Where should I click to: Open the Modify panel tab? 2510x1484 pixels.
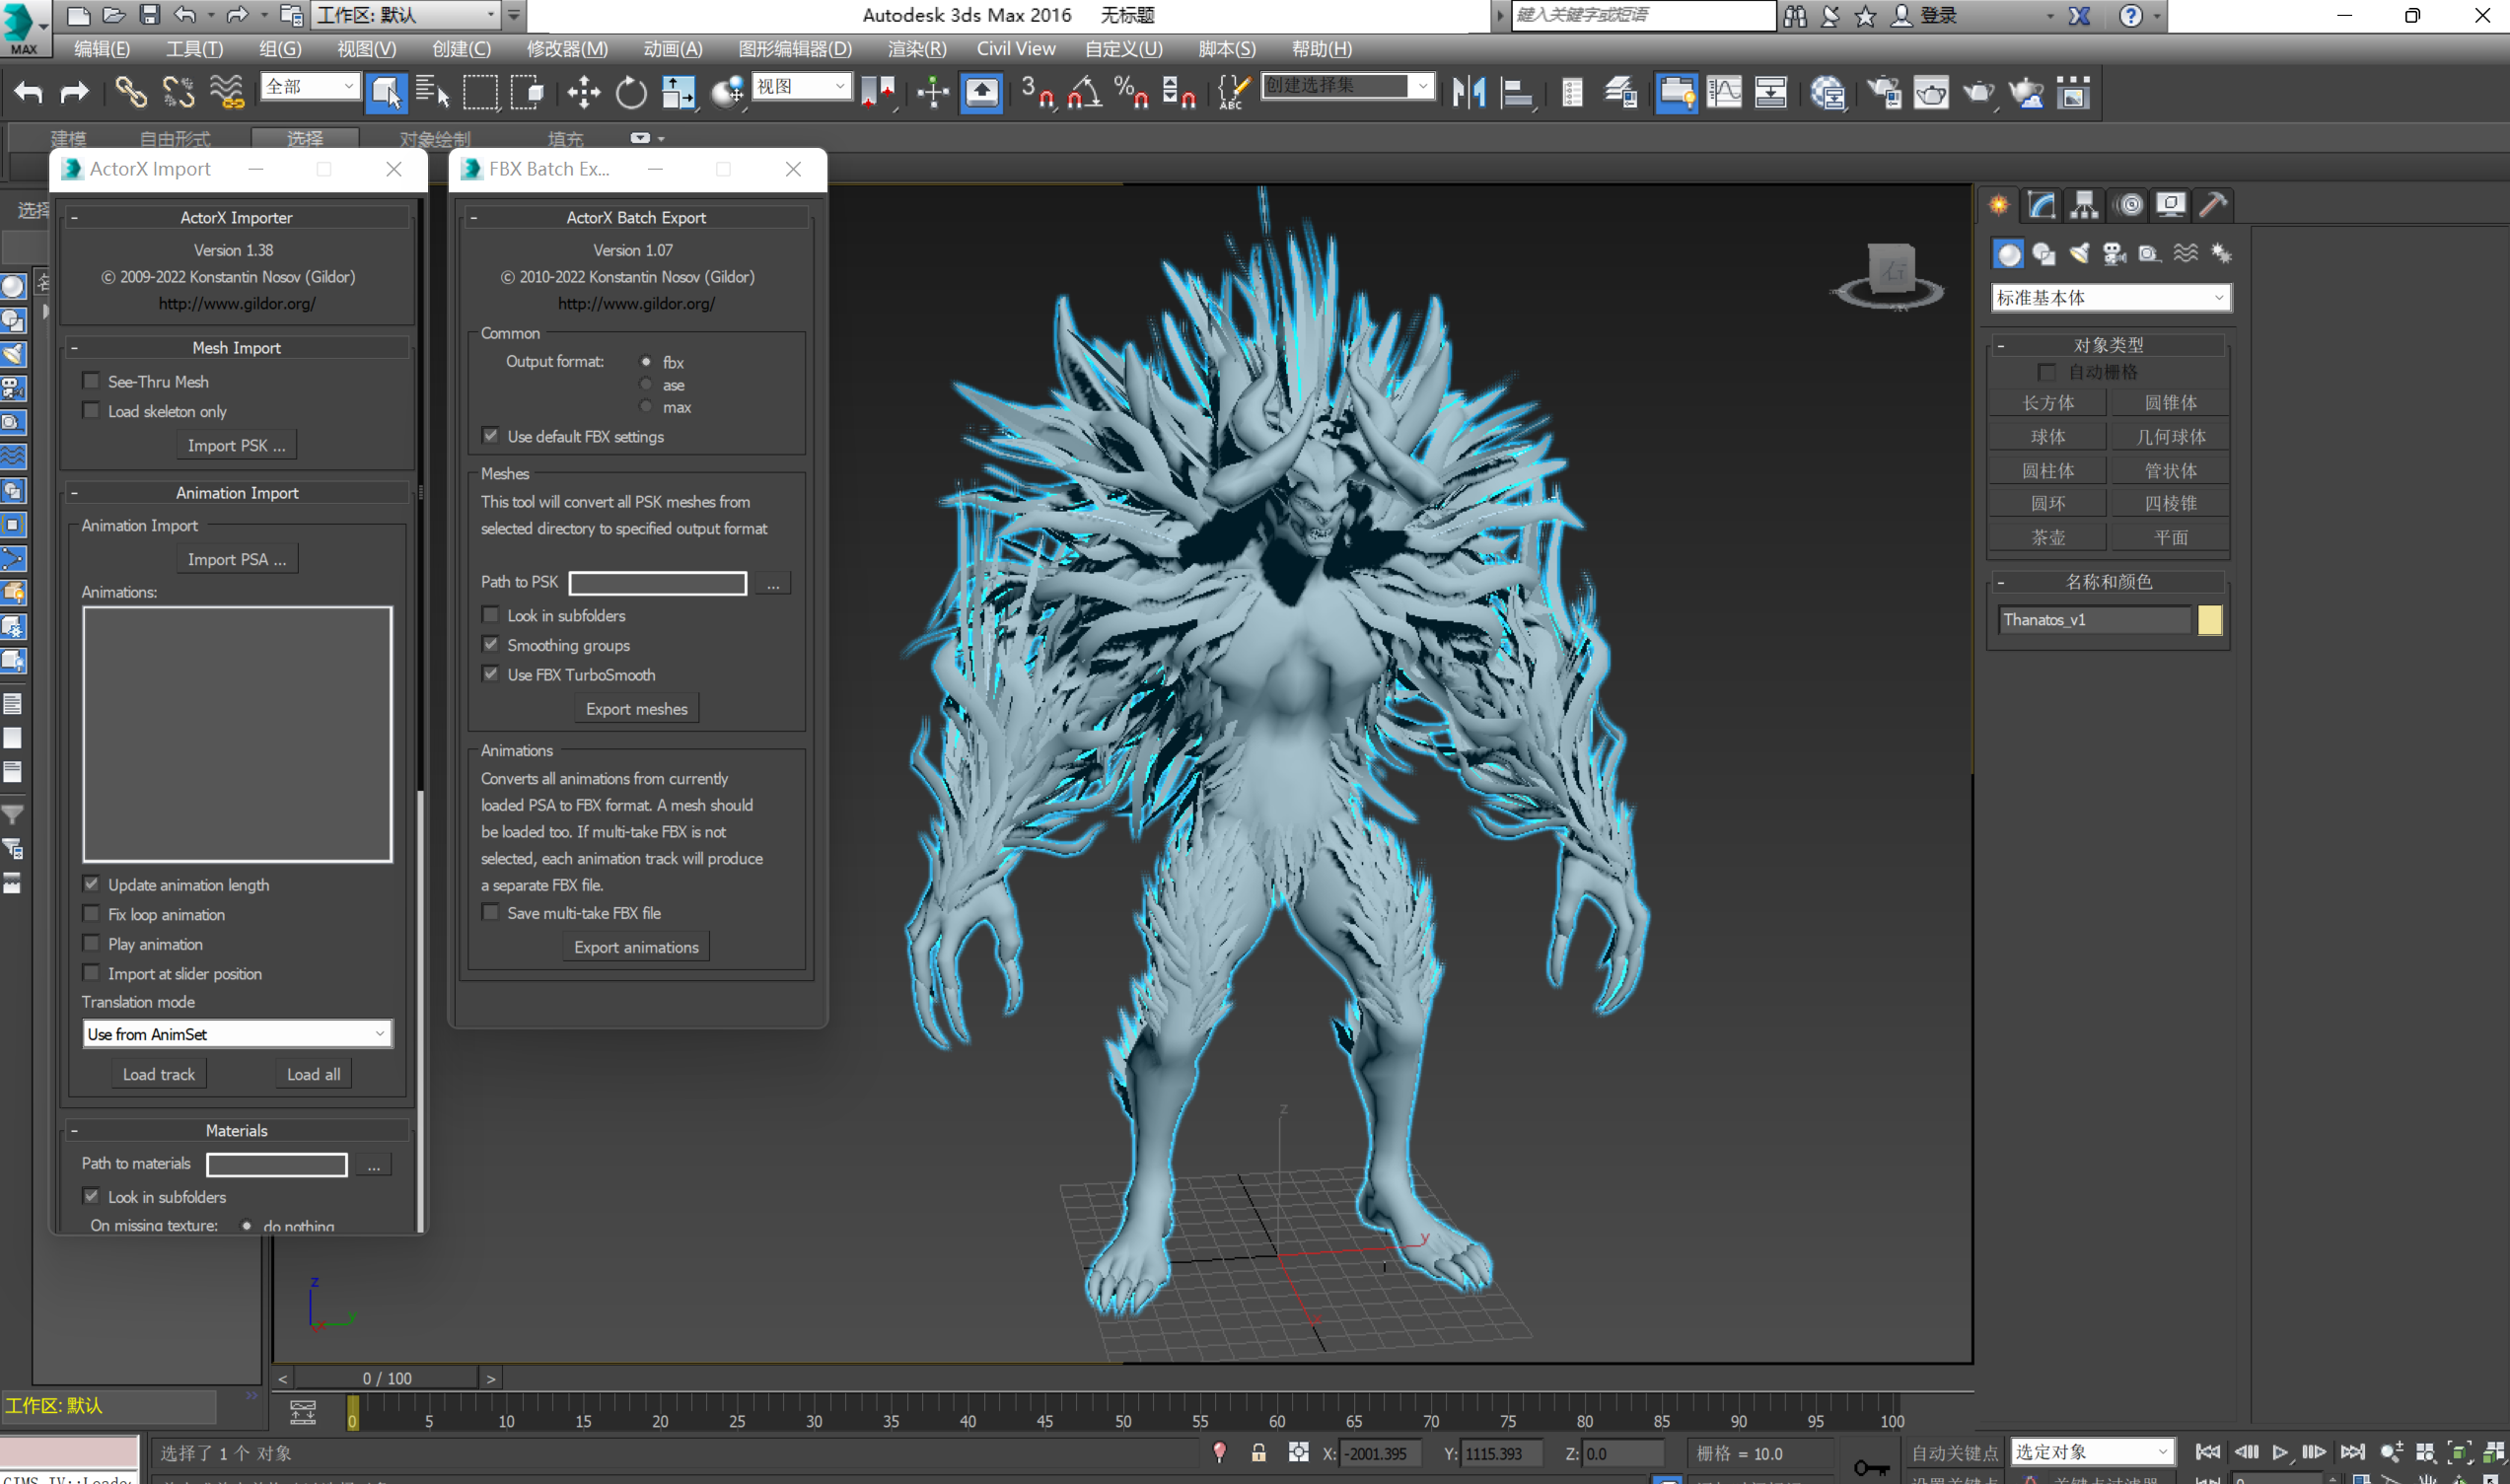pyautogui.click(x=2042, y=205)
